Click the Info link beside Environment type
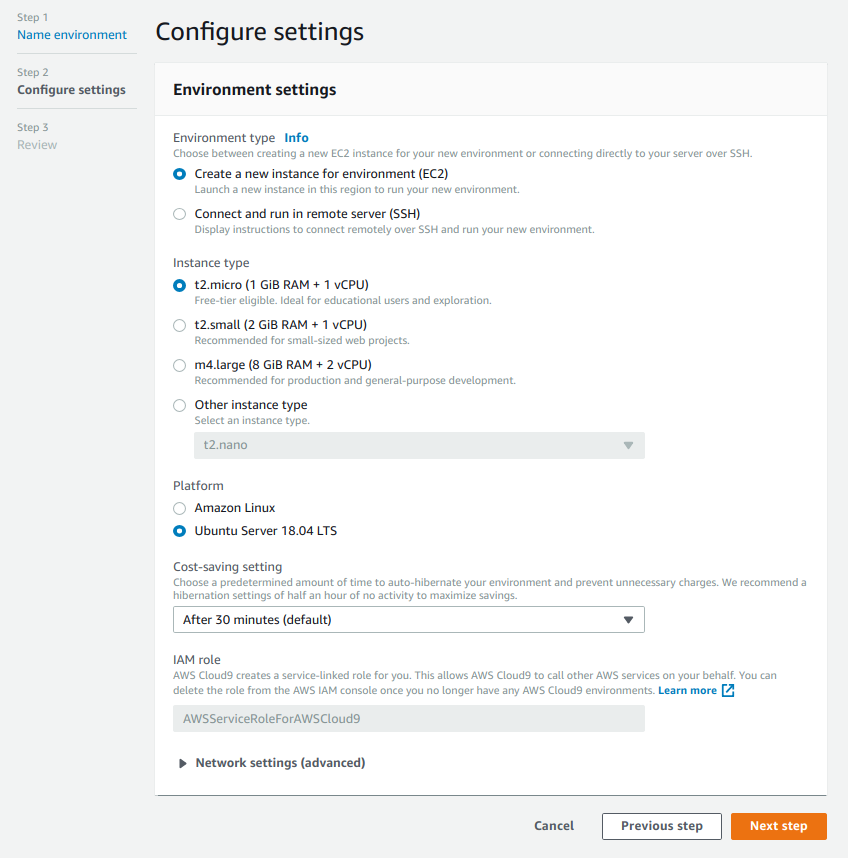 pyautogui.click(x=296, y=137)
